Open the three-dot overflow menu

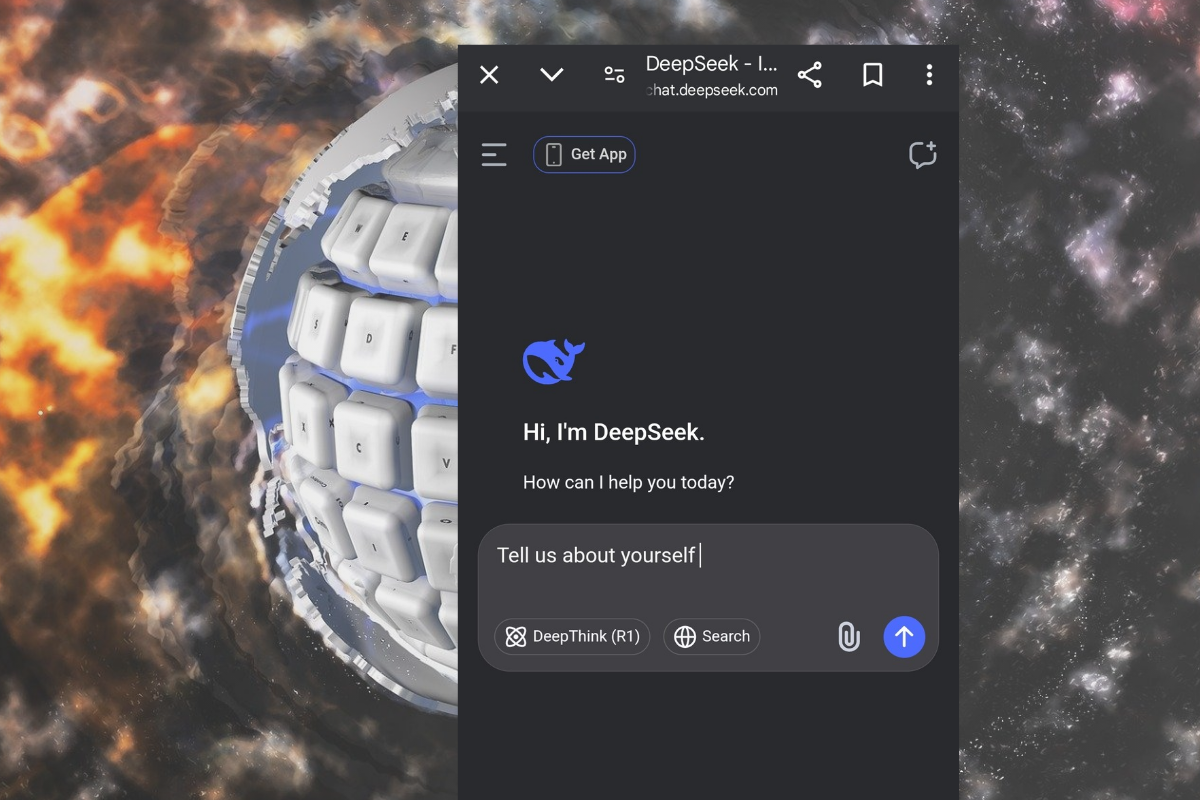coord(929,75)
